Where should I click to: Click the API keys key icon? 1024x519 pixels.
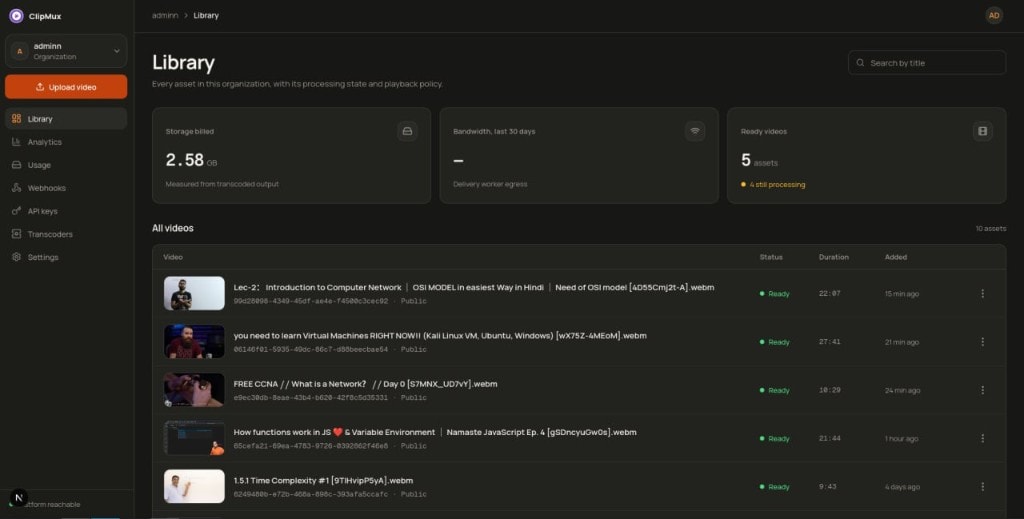click(x=16, y=211)
